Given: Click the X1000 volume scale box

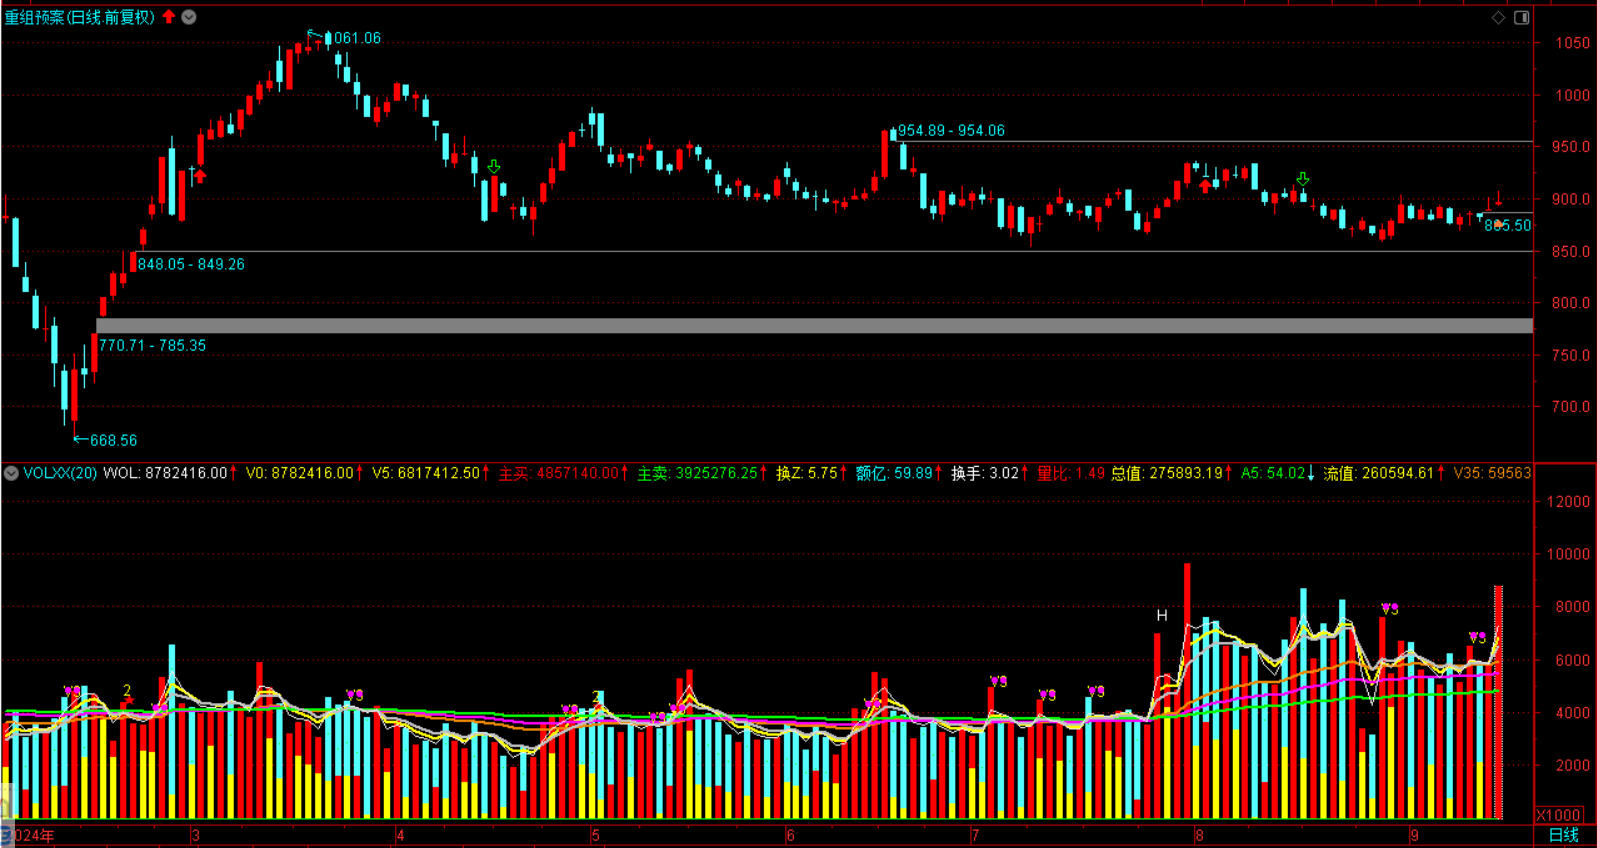Looking at the screenshot, I should [1558, 815].
